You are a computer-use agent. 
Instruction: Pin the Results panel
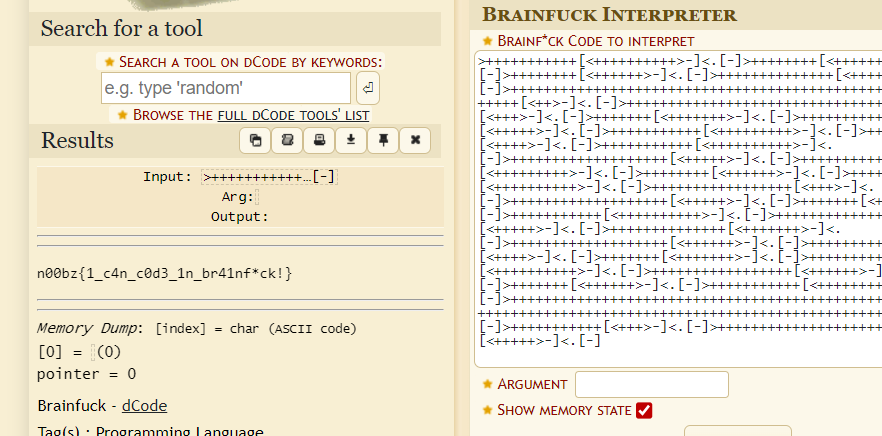383,141
